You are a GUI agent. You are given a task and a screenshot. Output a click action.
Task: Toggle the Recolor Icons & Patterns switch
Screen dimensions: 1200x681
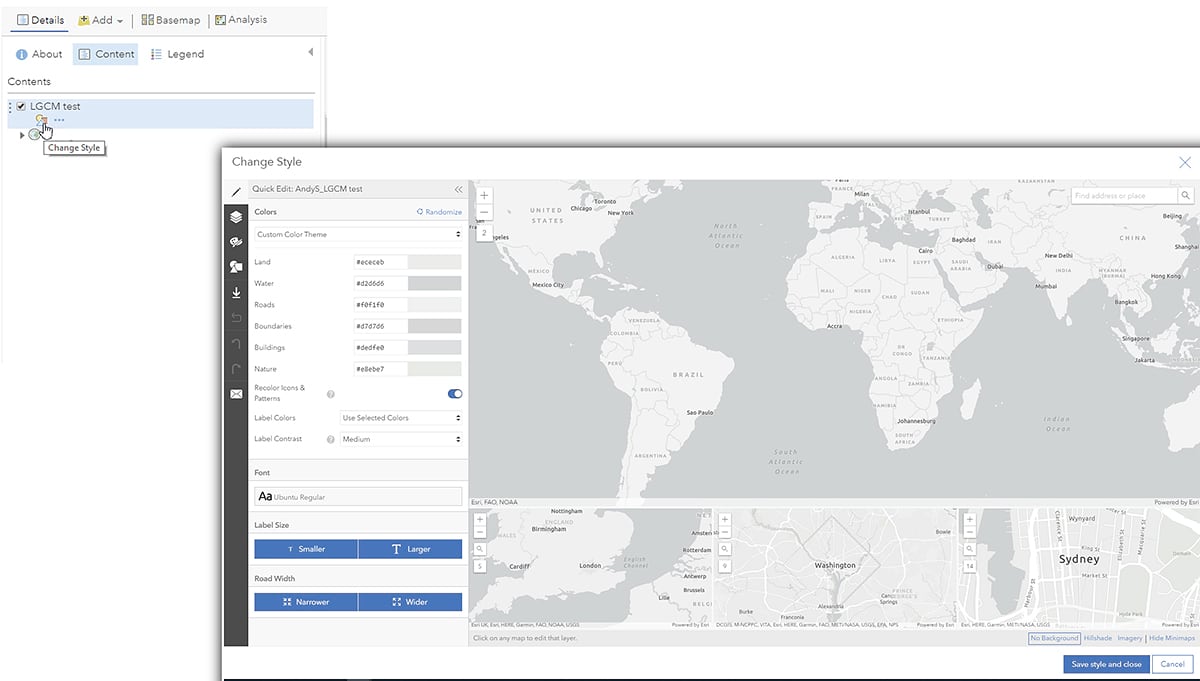click(455, 394)
